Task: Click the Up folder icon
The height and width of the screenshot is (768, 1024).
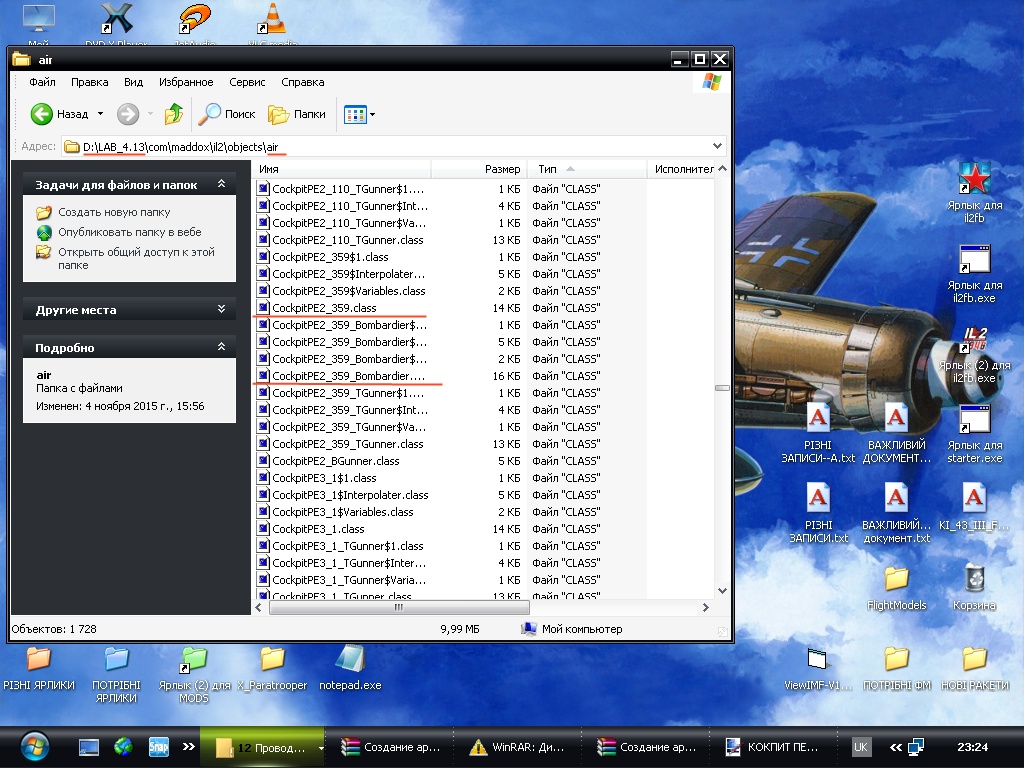Action: click(x=174, y=114)
